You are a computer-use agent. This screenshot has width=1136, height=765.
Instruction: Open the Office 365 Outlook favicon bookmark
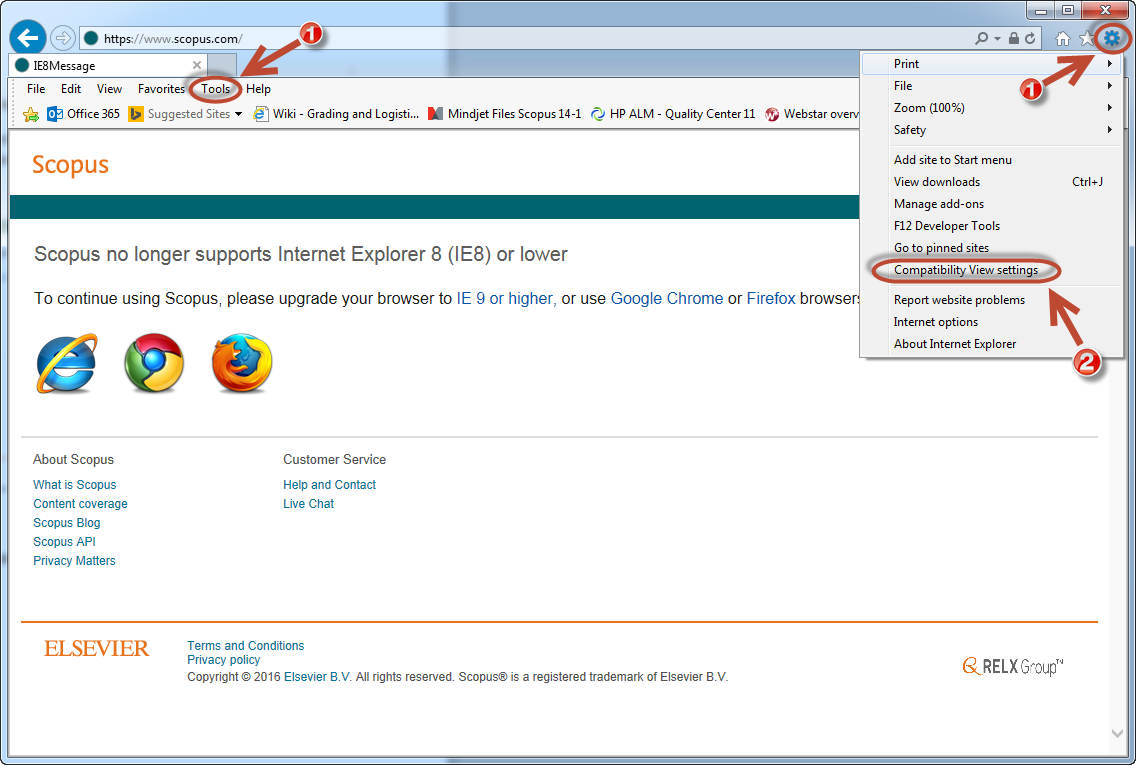point(54,114)
